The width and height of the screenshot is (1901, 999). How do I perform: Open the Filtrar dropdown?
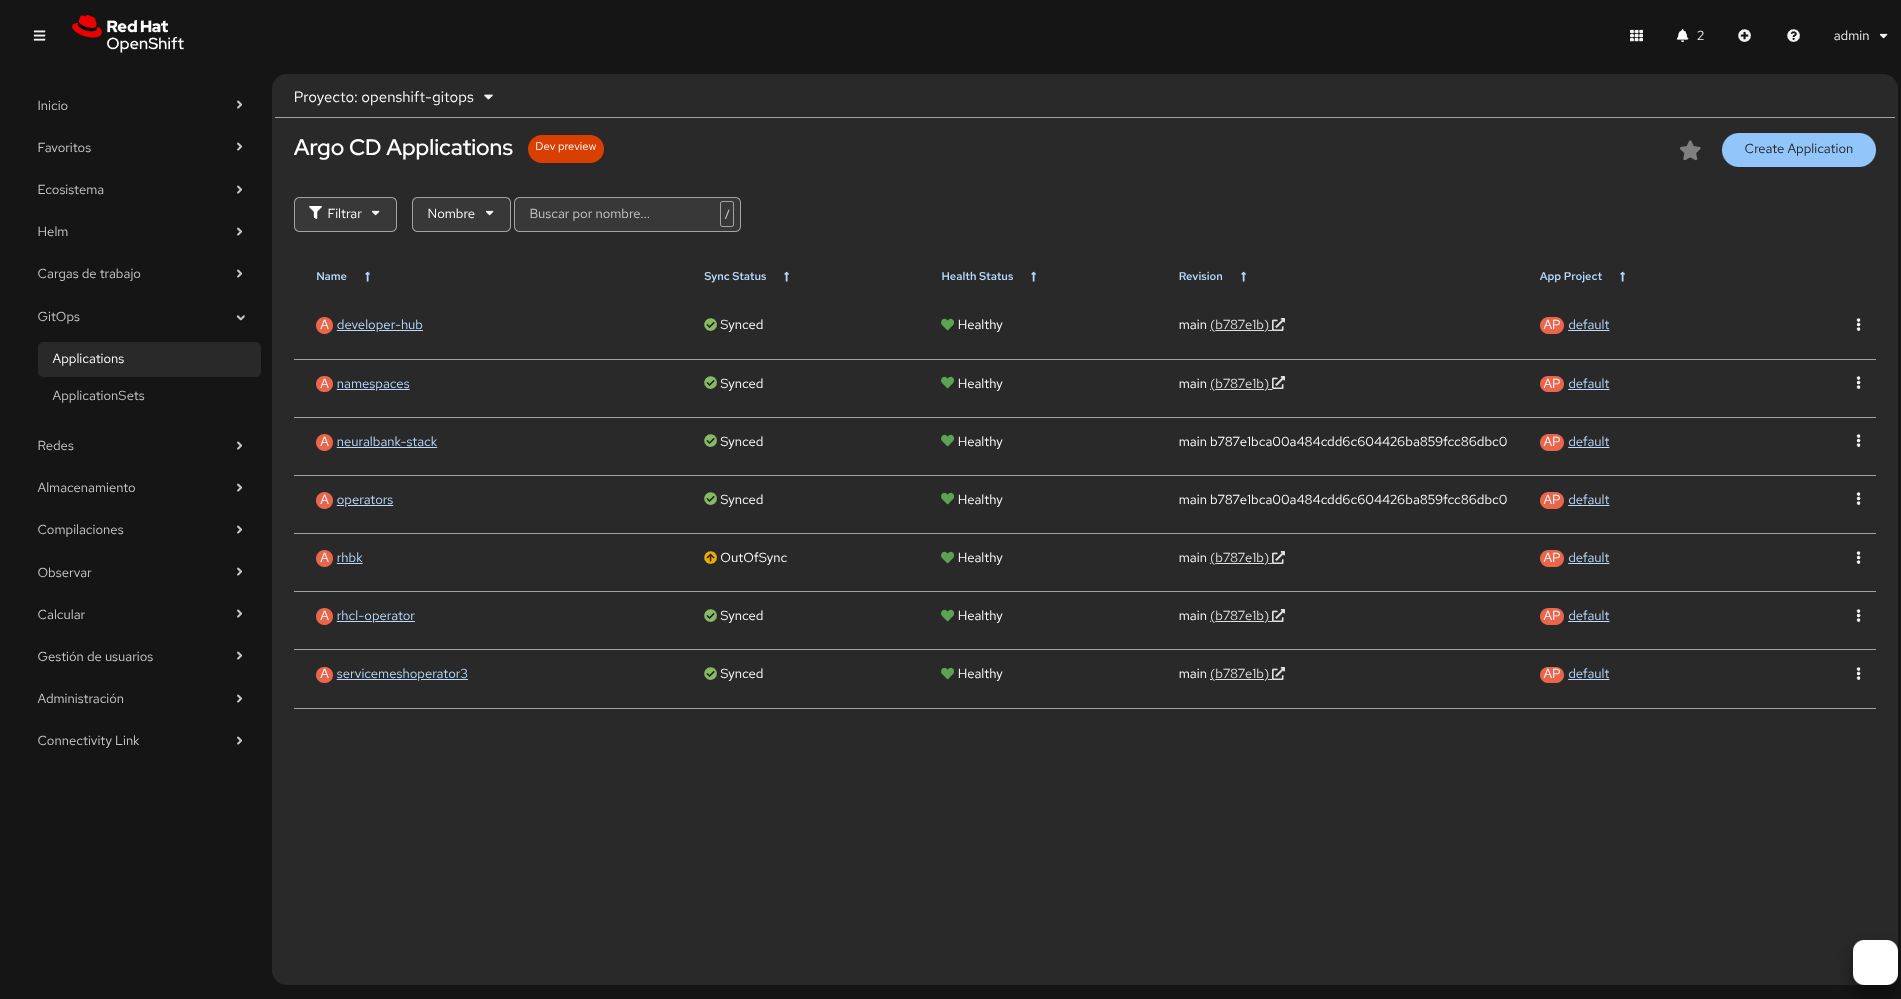[345, 214]
